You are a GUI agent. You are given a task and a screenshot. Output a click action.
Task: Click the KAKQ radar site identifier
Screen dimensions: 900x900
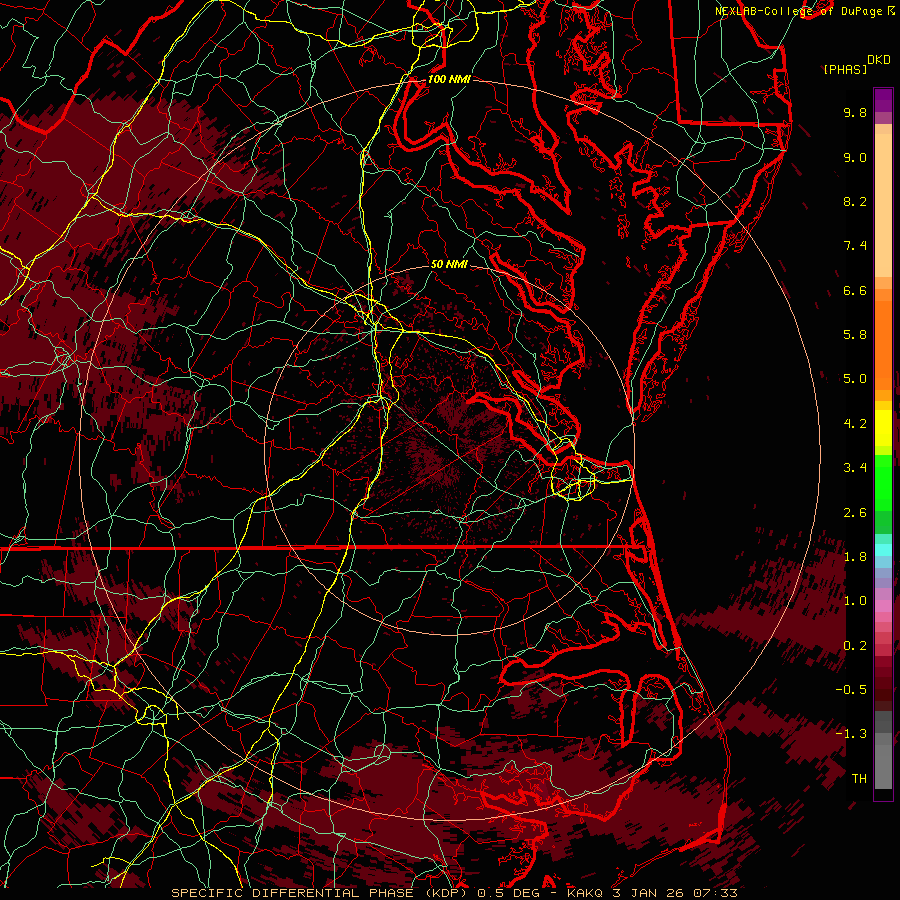(585, 893)
